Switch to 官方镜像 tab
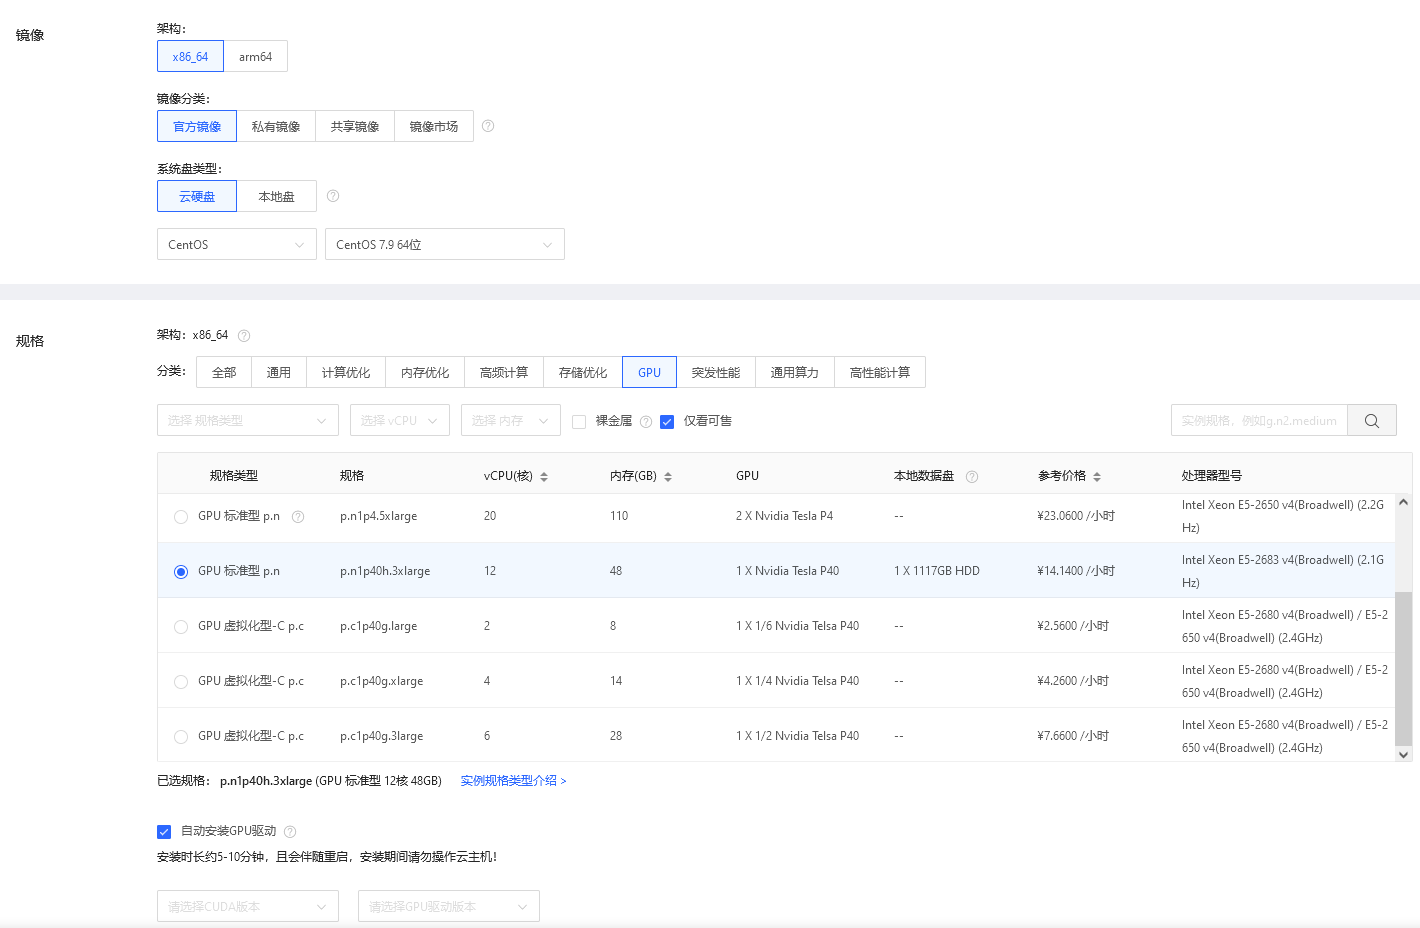This screenshot has height=928, width=1420. (197, 127)
